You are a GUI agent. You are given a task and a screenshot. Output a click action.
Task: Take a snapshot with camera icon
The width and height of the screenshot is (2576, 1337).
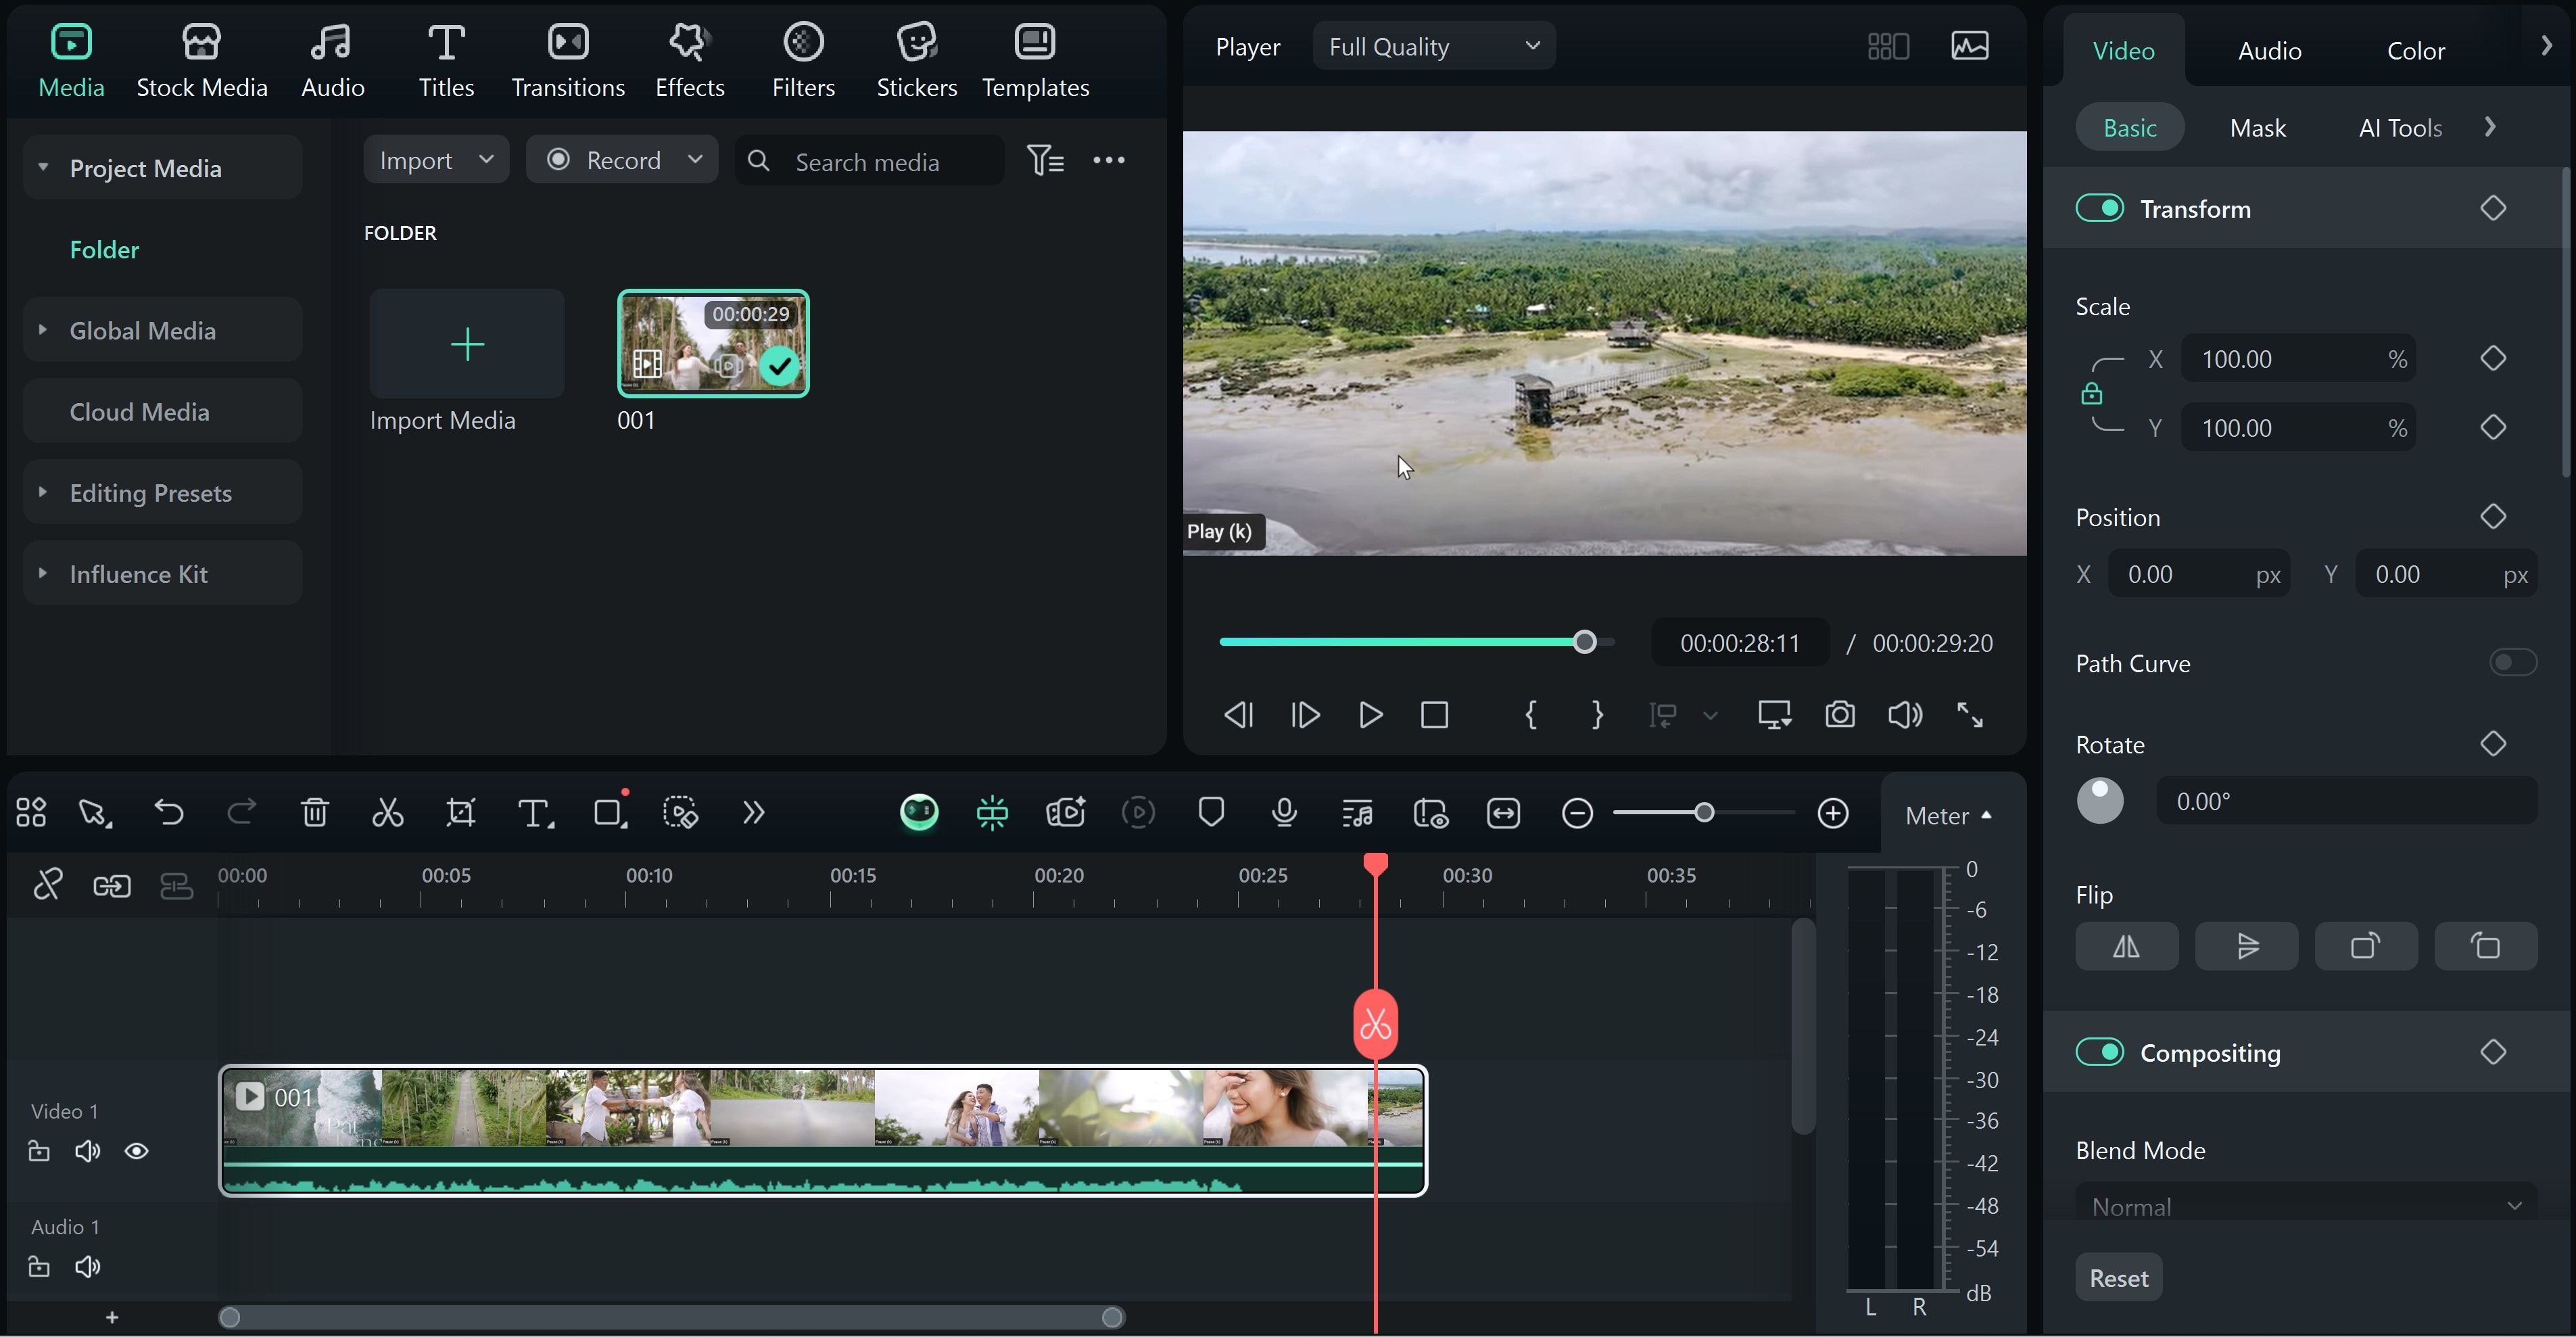(1840, 715)
